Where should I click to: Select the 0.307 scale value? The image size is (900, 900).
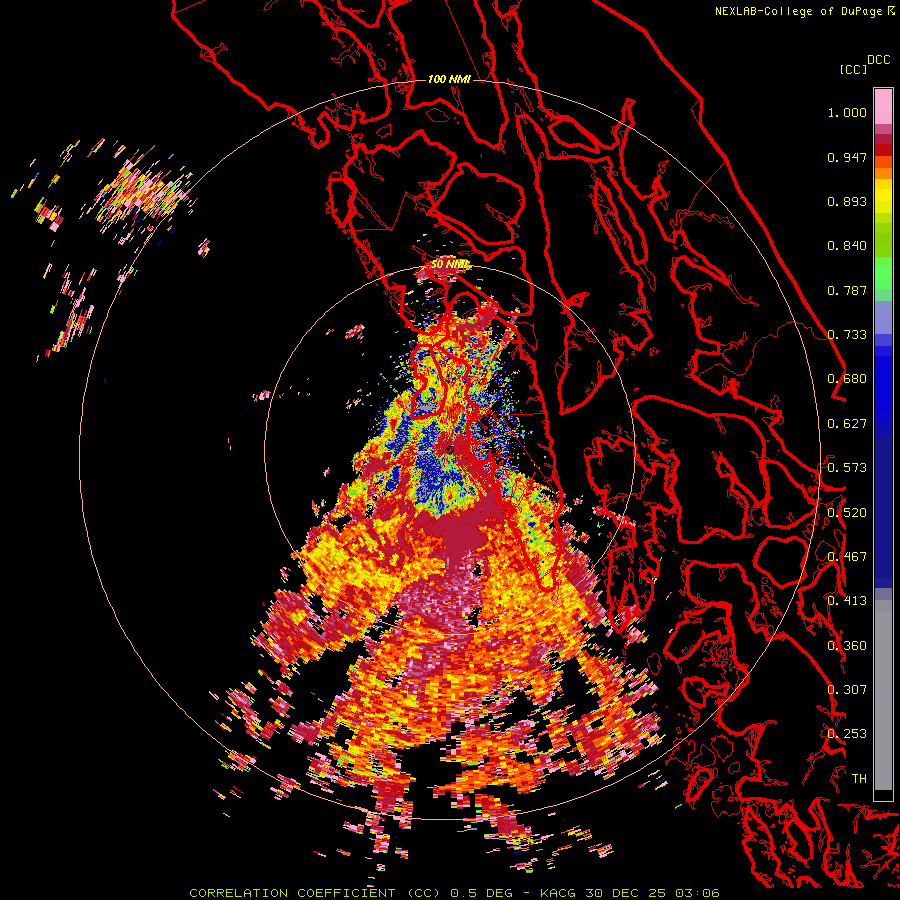pyautogui.click(x=847, y=690)
